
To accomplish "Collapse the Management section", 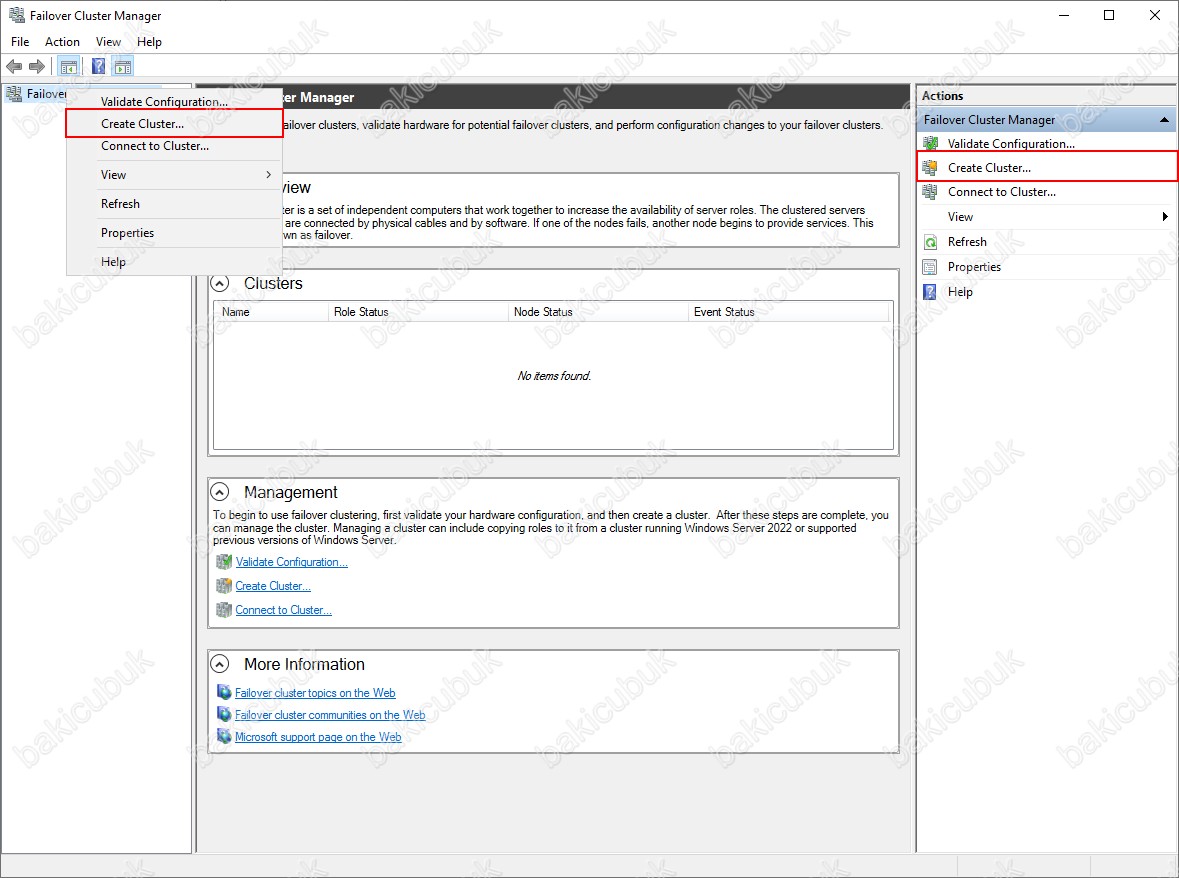I will pyautogui.click(x=220, y=492).
